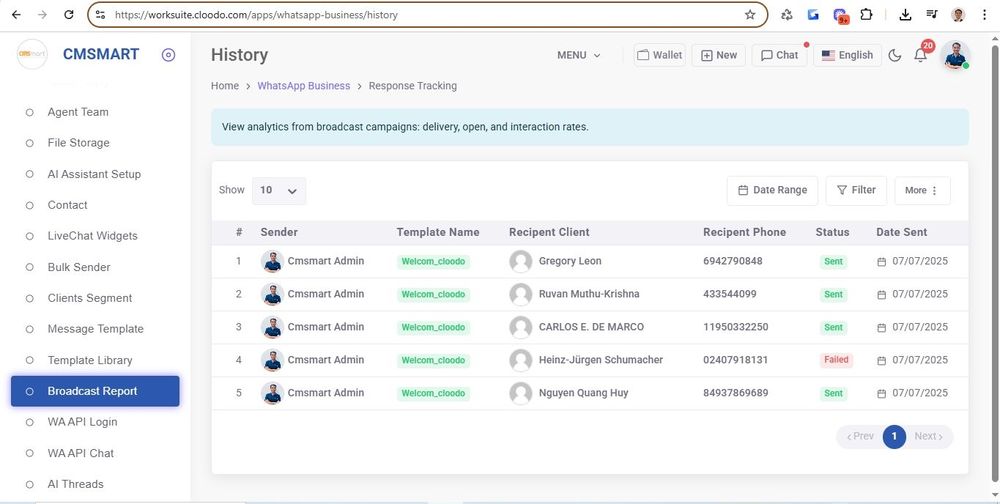1000x504 pixels.
Task: Open browser downloads icon
Action: tap(905, 15)
